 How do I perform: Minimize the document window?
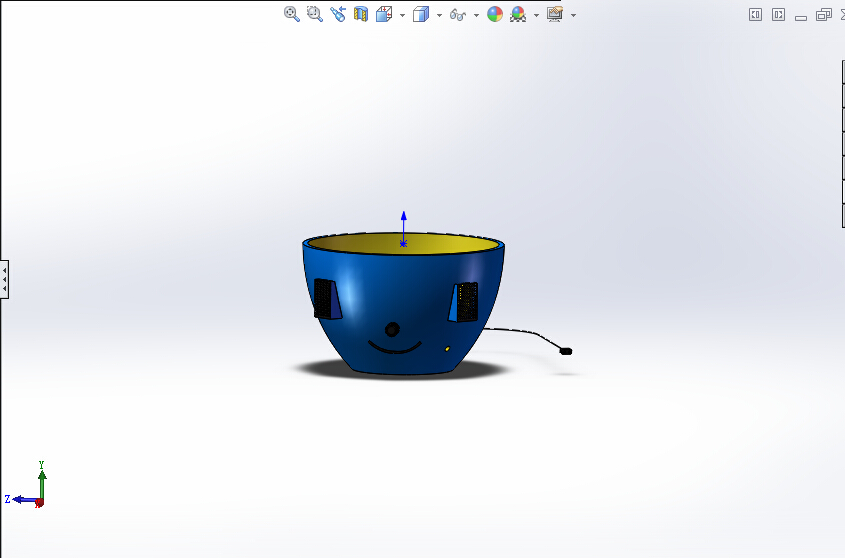click(801, 17)
